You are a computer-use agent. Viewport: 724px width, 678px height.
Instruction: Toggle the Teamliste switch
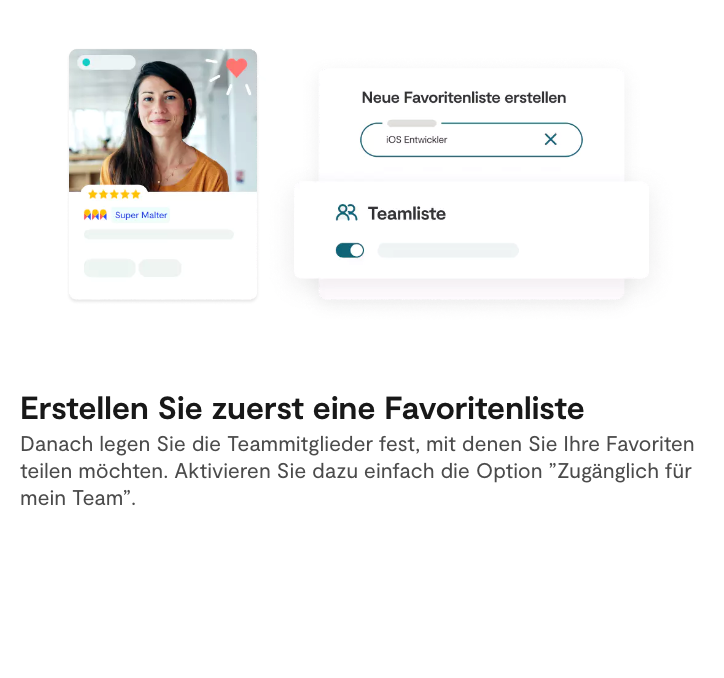point(350,250)
